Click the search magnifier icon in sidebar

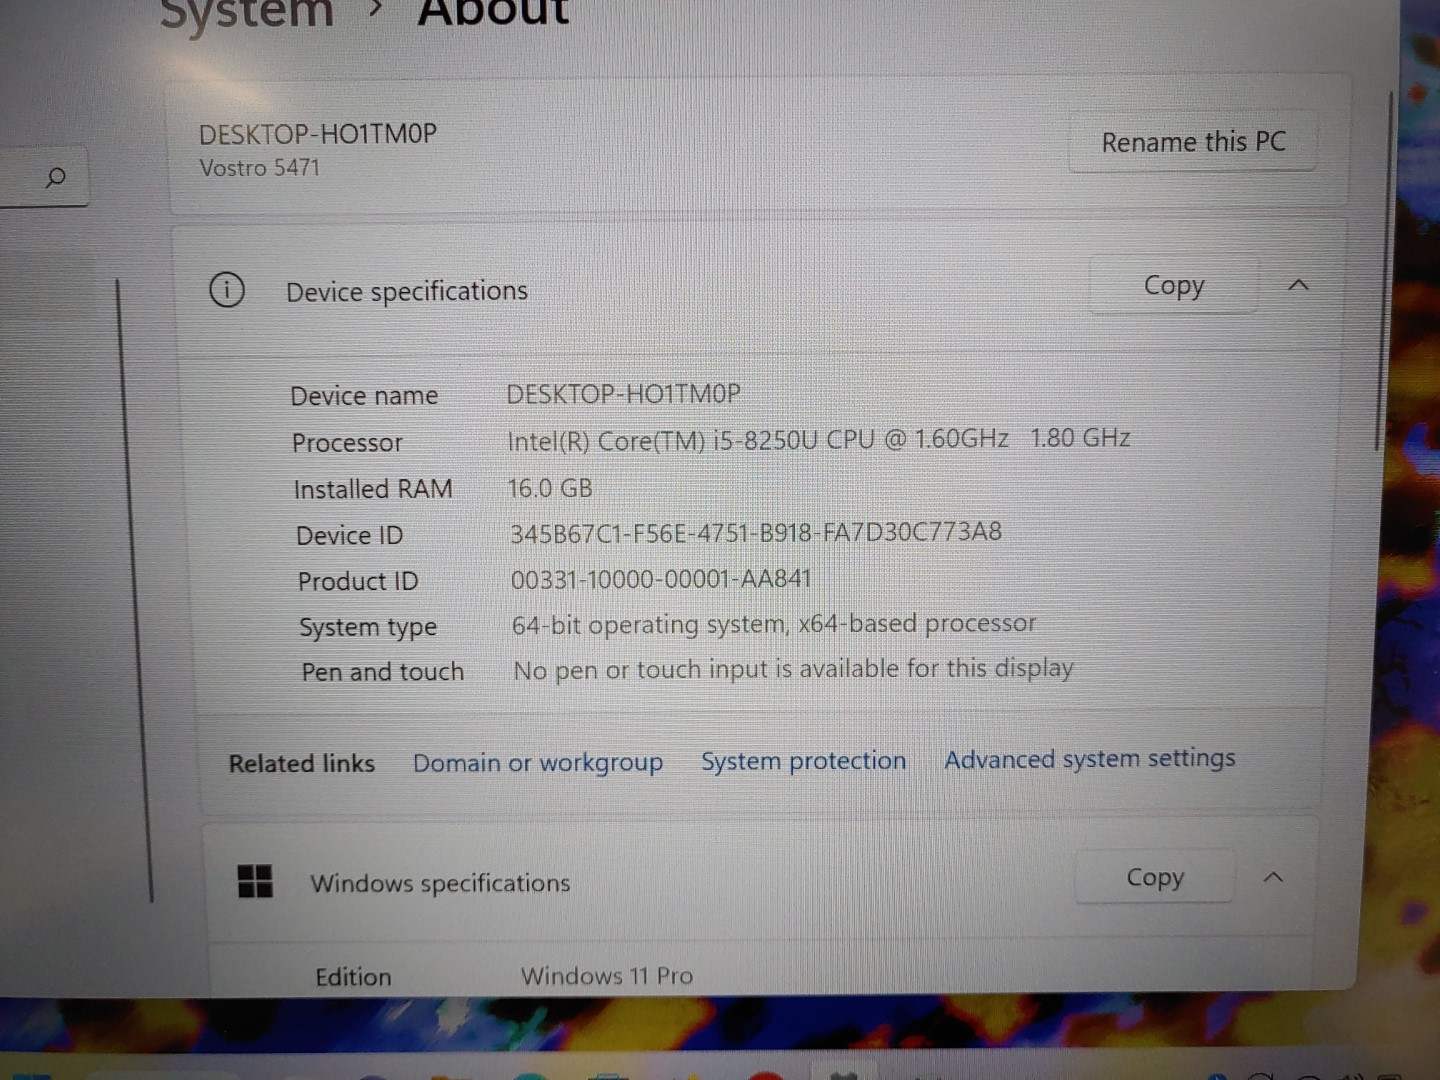click(x=56, y=178)
